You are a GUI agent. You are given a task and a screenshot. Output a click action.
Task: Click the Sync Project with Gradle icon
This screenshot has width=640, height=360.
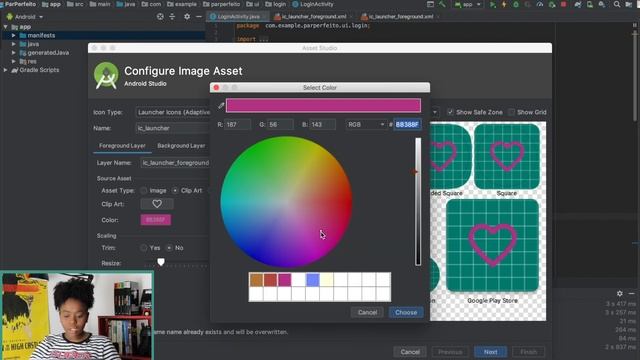(x=578, y=4)
